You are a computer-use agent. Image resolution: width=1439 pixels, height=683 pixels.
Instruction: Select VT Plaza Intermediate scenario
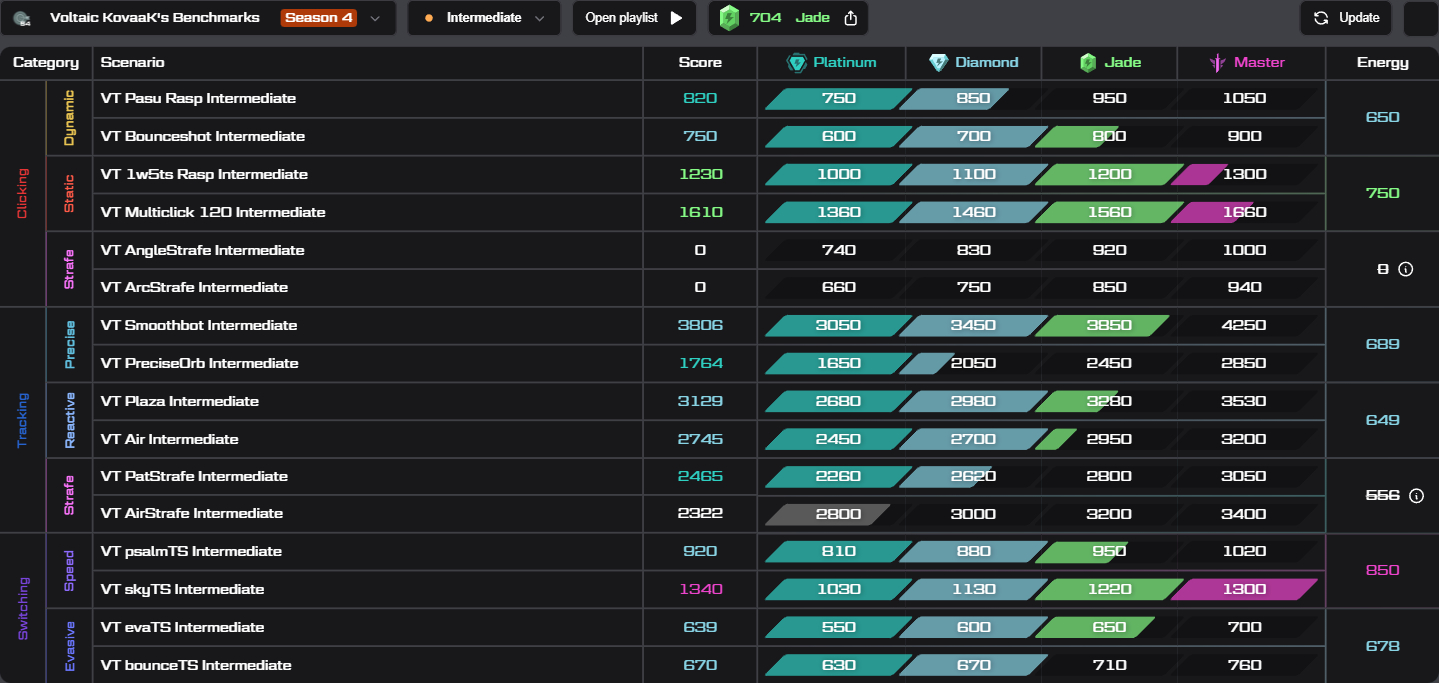point(180,402)
